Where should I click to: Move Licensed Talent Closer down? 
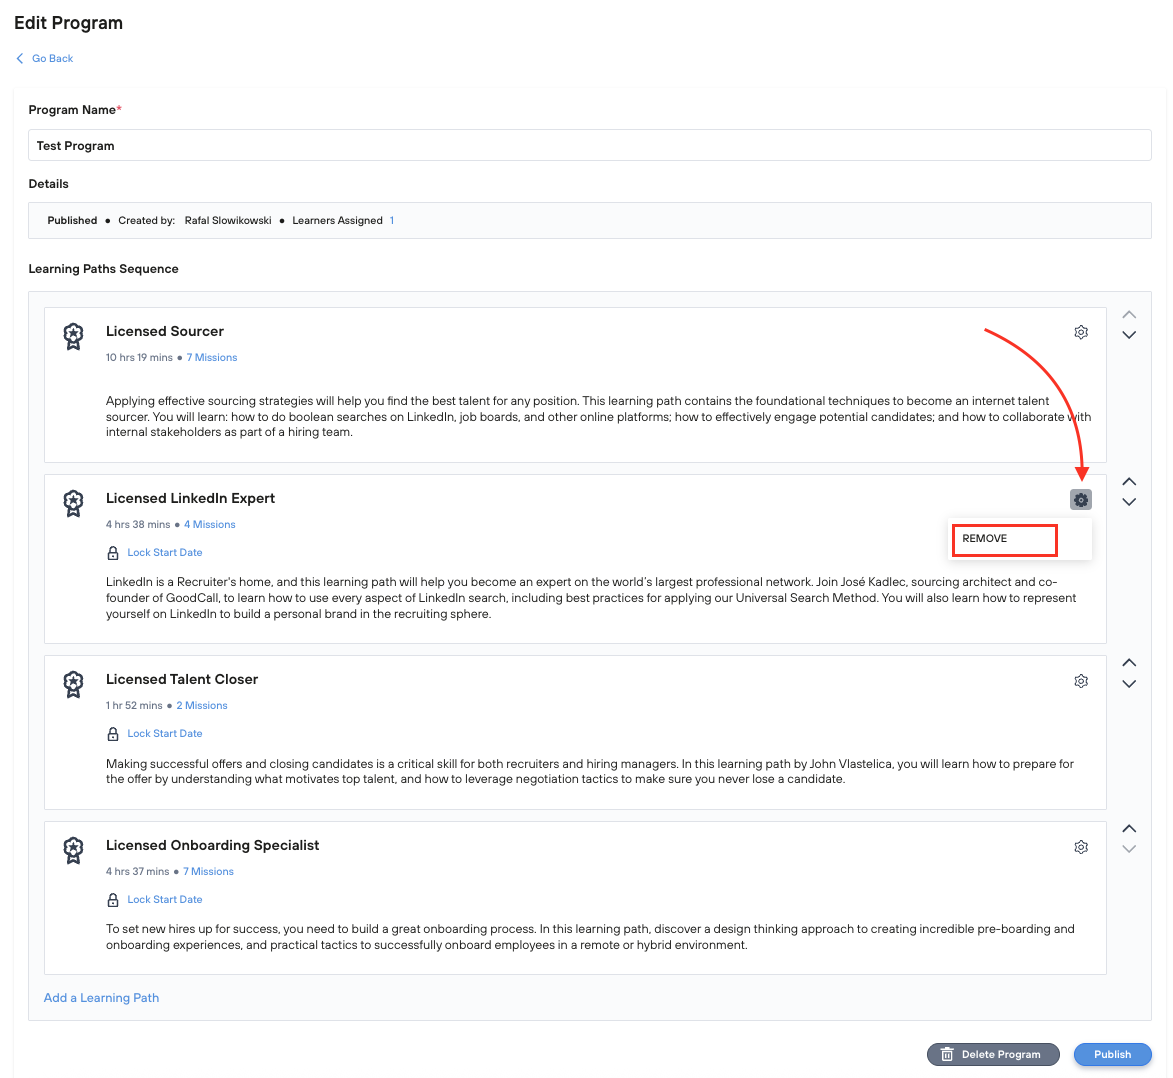[x=1129, y=685]
